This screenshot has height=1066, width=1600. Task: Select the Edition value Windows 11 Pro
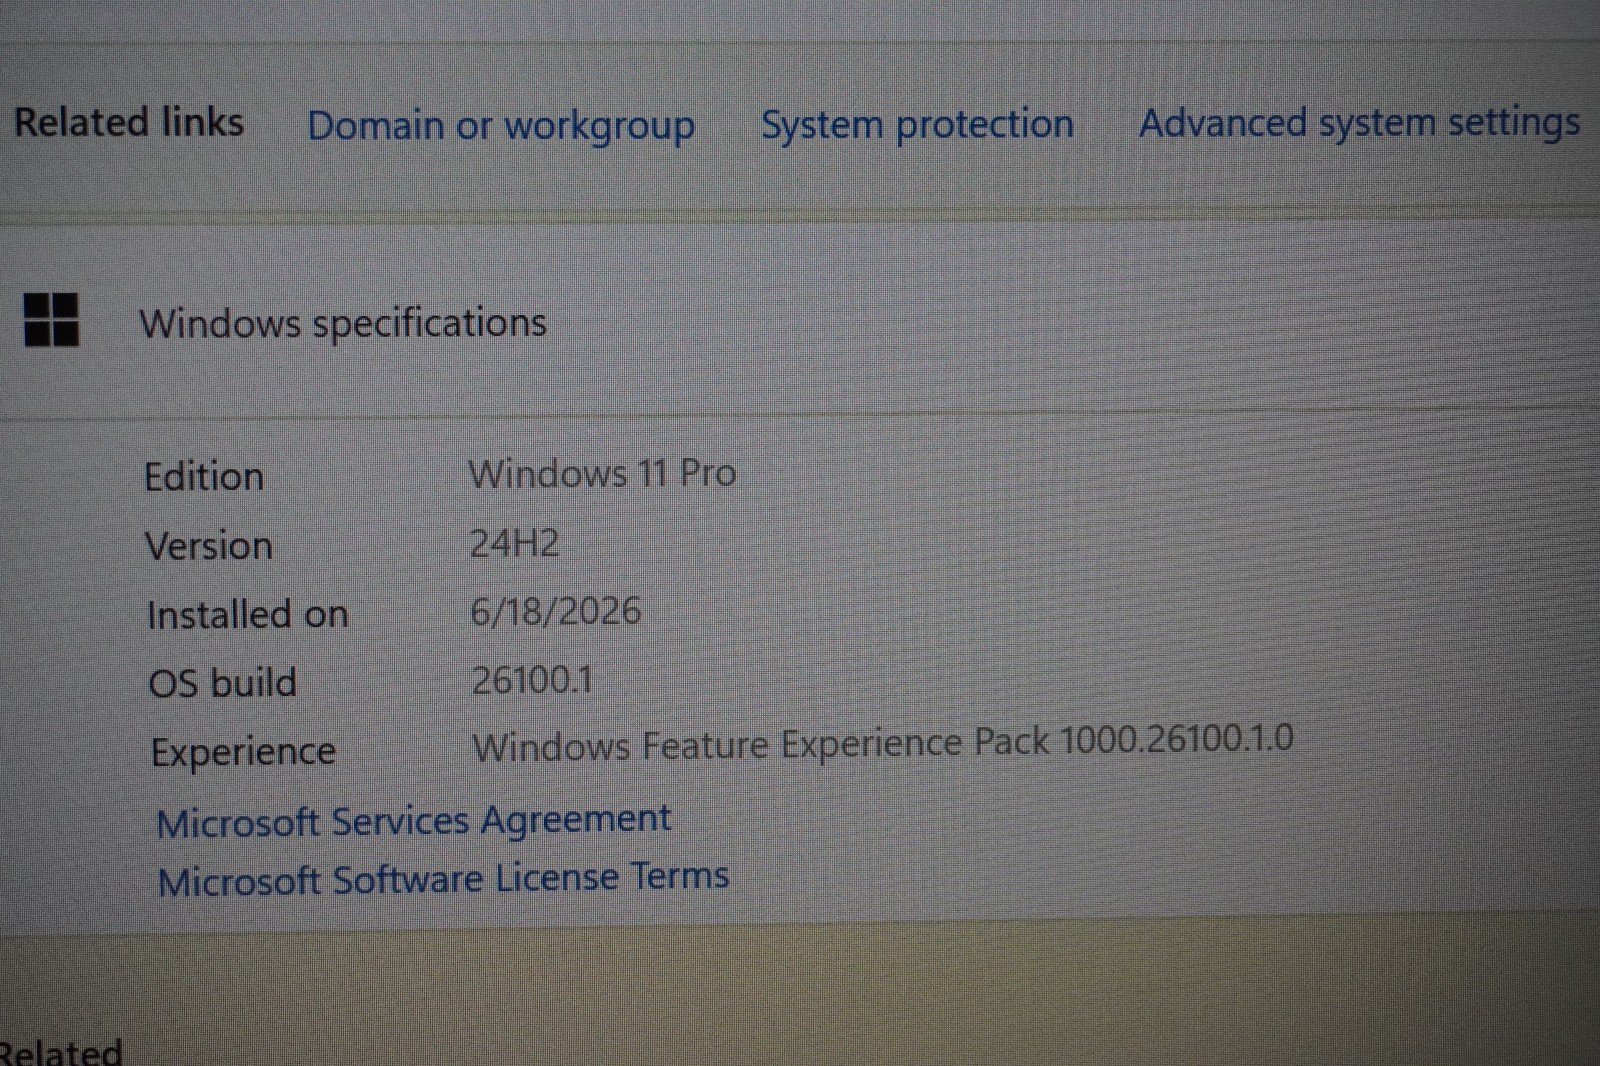pos(602,473)
